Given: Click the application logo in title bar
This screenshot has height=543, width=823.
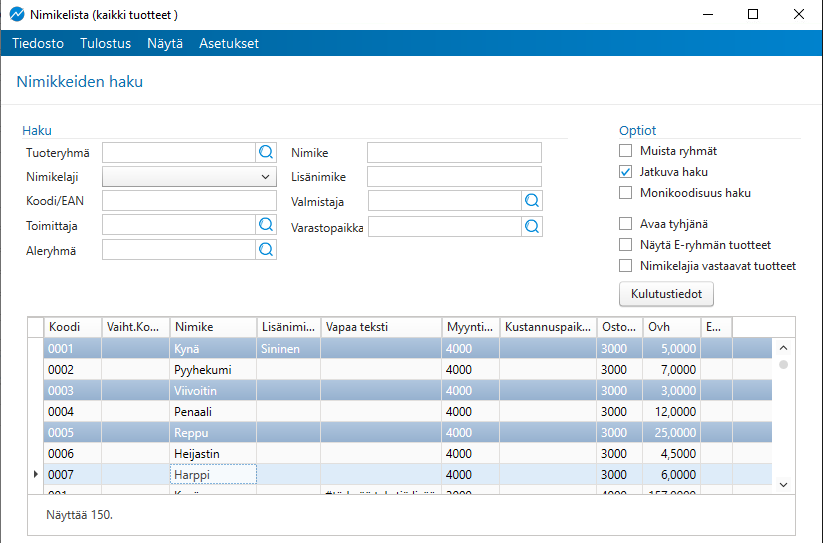Looking at the screenshot, I should (x=17, y=14).
